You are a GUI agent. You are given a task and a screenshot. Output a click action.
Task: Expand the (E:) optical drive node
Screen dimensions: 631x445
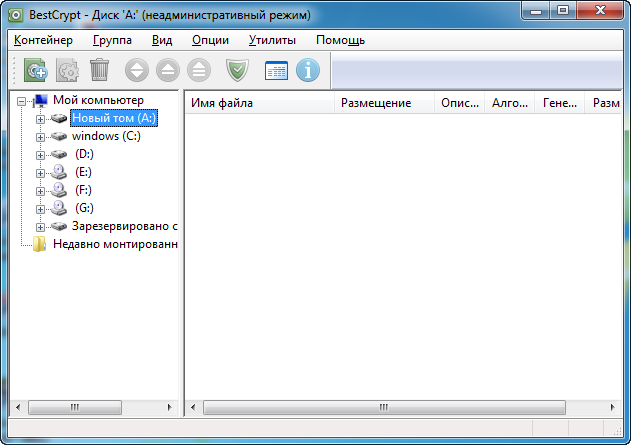tap(41, 172)
